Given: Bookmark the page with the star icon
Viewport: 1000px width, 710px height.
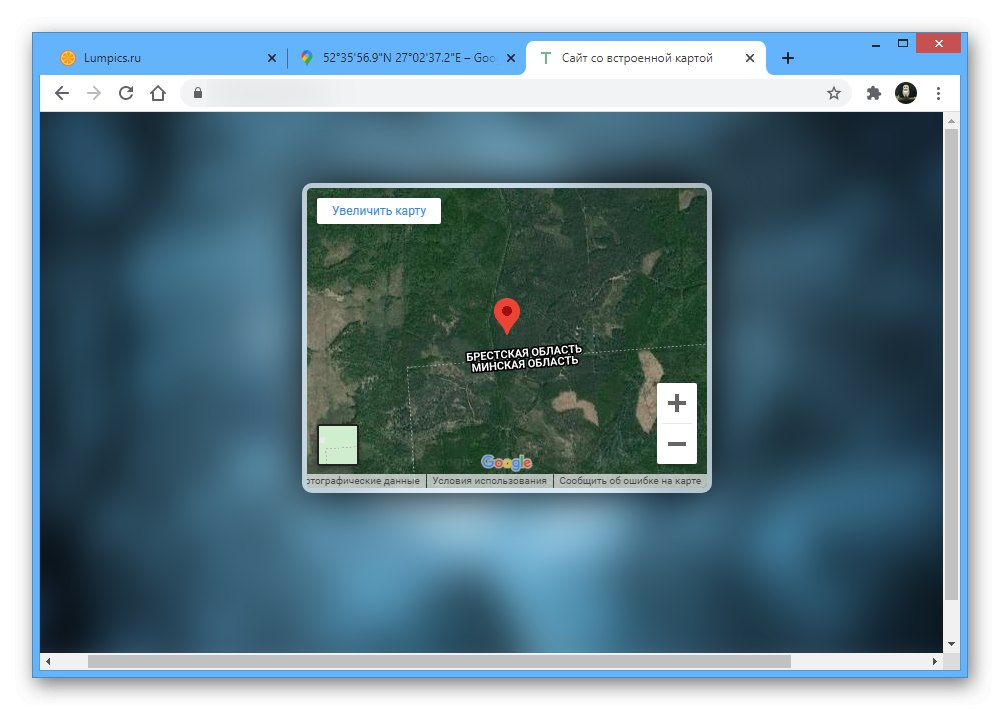Looking at the screenshot, I should click(834, 92).
